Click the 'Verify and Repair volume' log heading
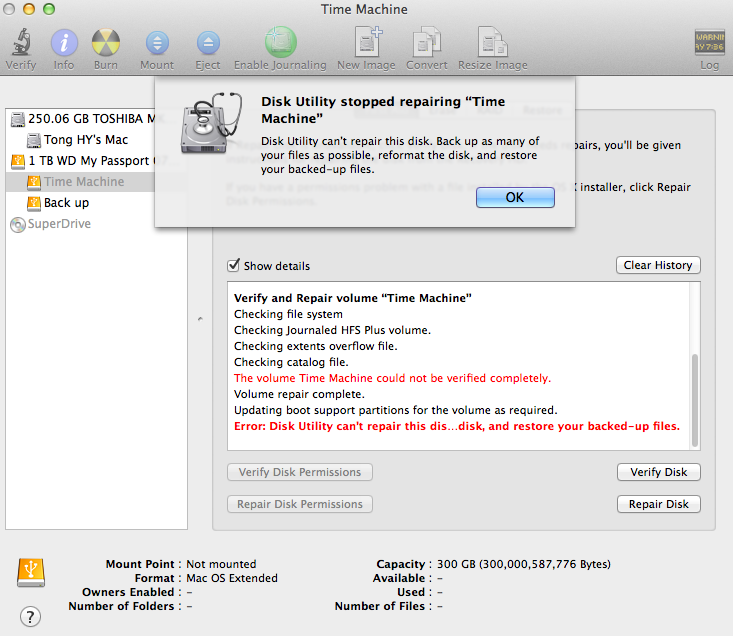 point(352,298)
